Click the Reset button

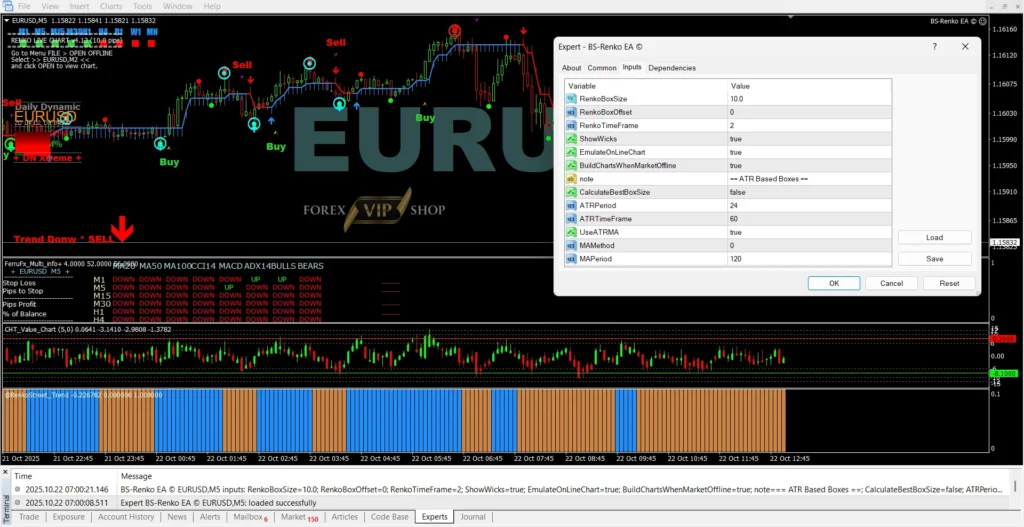point(950,283)
